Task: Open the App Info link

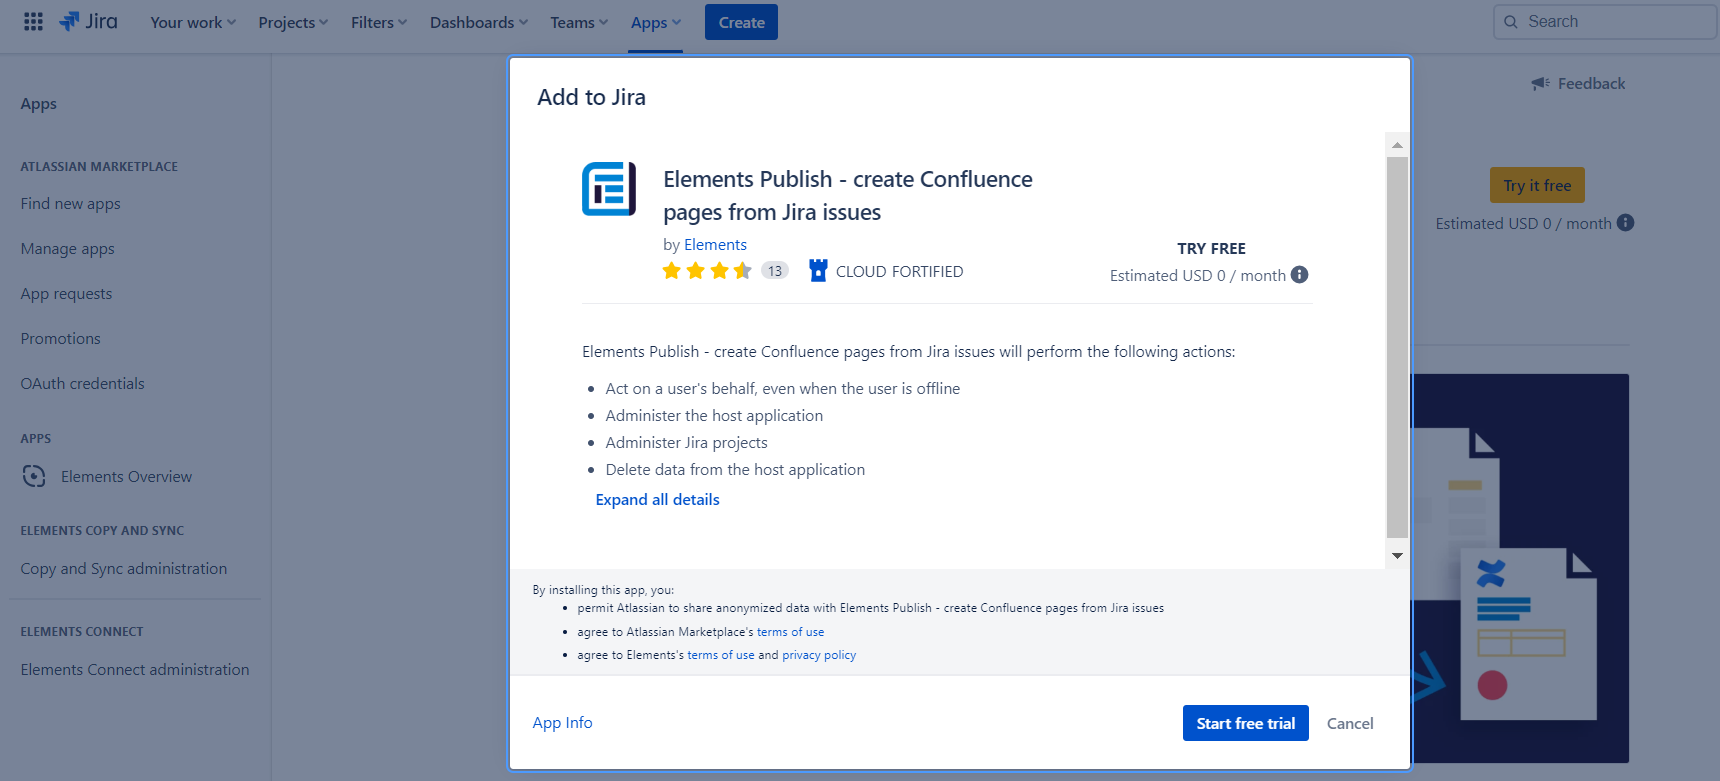Action: click(x=562, y=723)
